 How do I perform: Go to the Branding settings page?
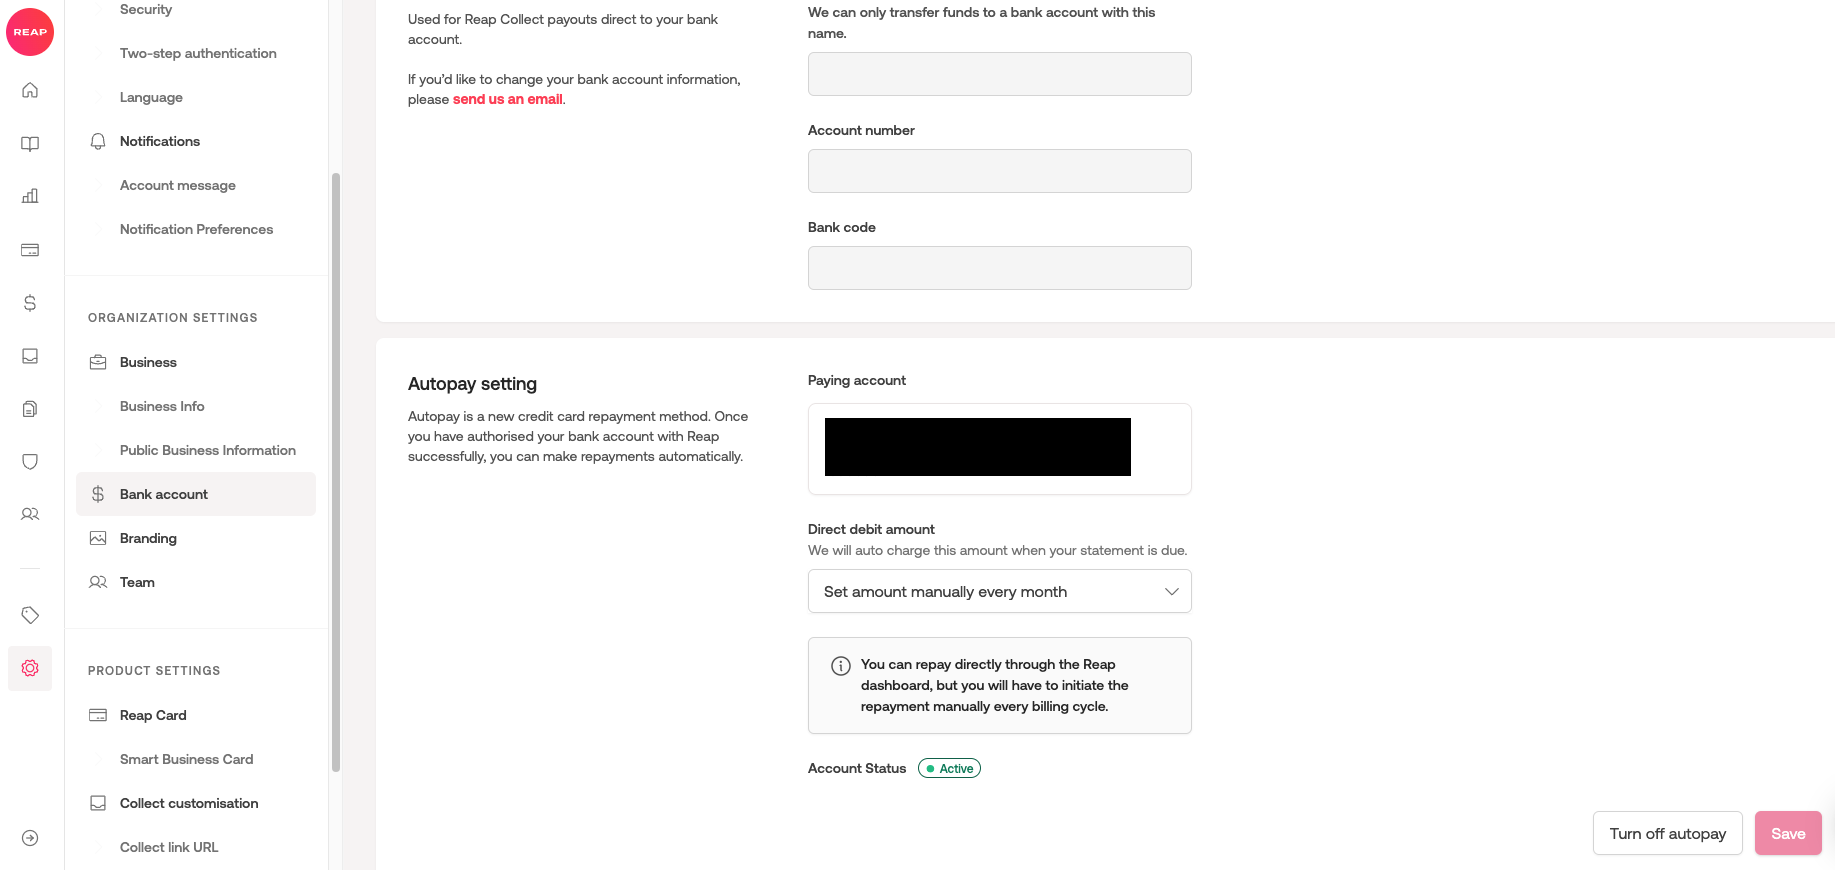coord(148,538)
